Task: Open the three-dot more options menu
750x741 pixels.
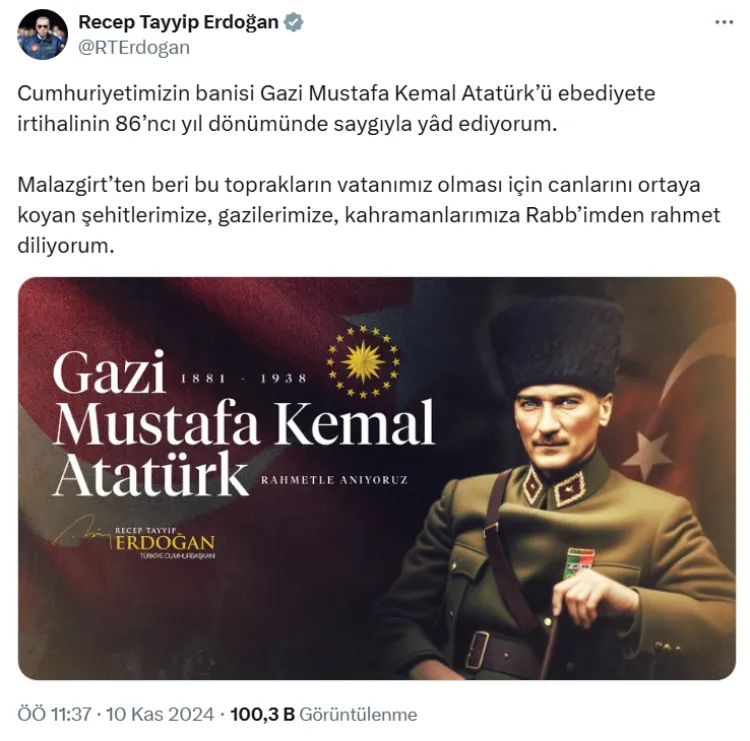Action: point(724,22)
